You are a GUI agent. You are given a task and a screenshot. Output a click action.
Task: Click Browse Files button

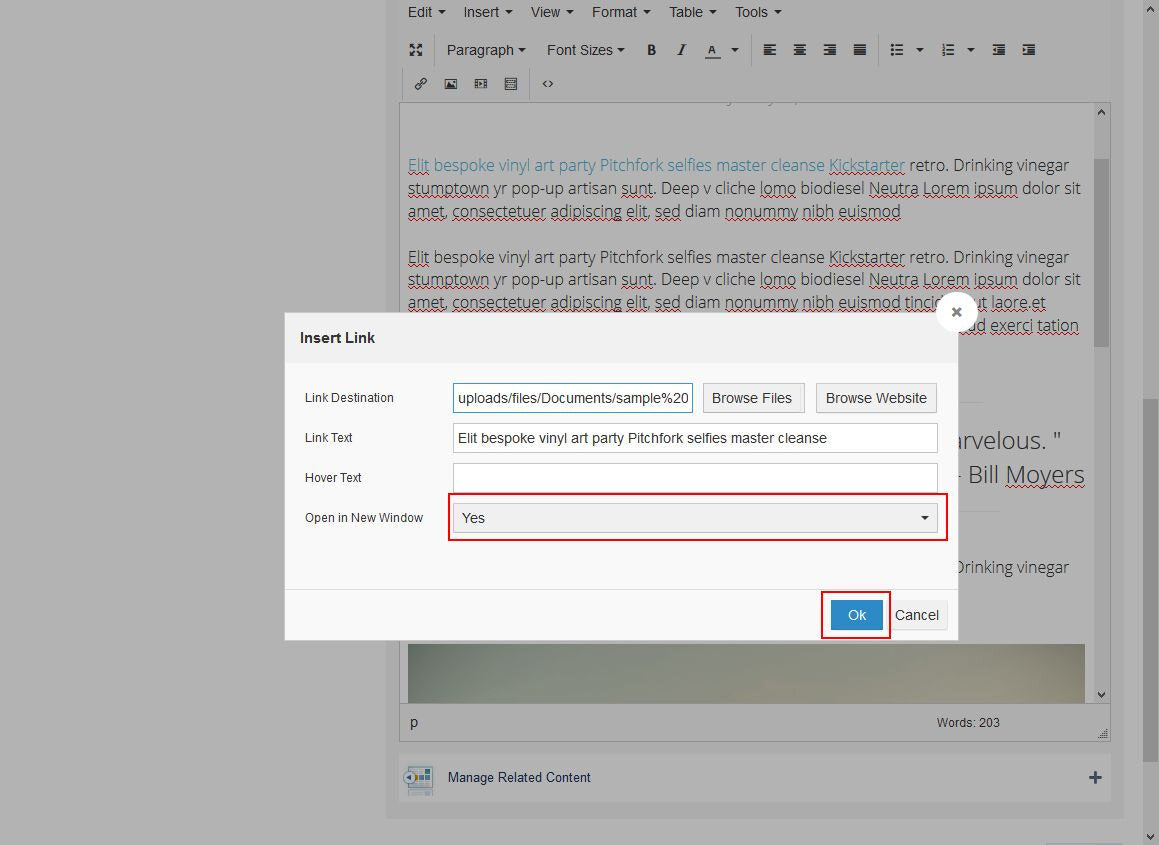pyautogui.click(x=752, y=398)
